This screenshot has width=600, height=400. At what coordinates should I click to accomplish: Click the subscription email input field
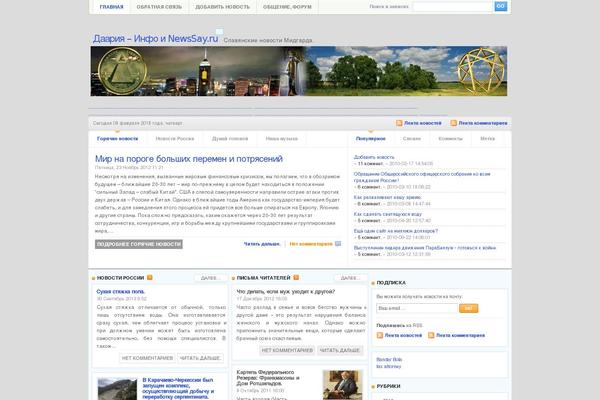(x=417, y=308)
